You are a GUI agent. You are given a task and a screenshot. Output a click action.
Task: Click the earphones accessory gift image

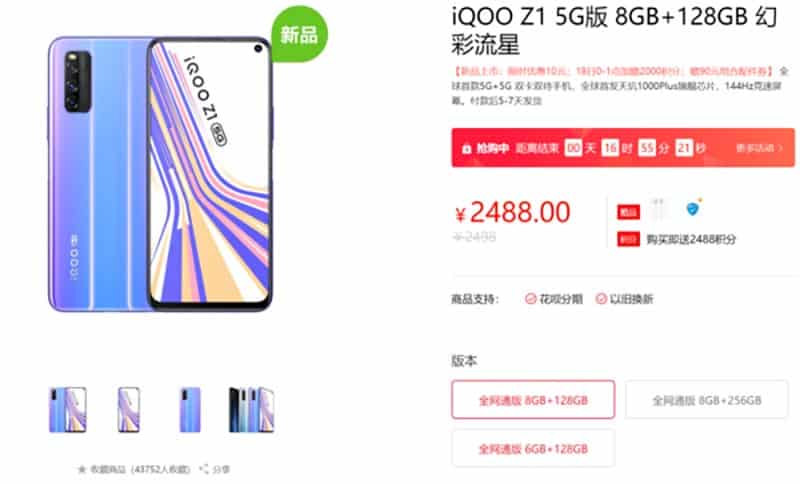coord(659,209)
